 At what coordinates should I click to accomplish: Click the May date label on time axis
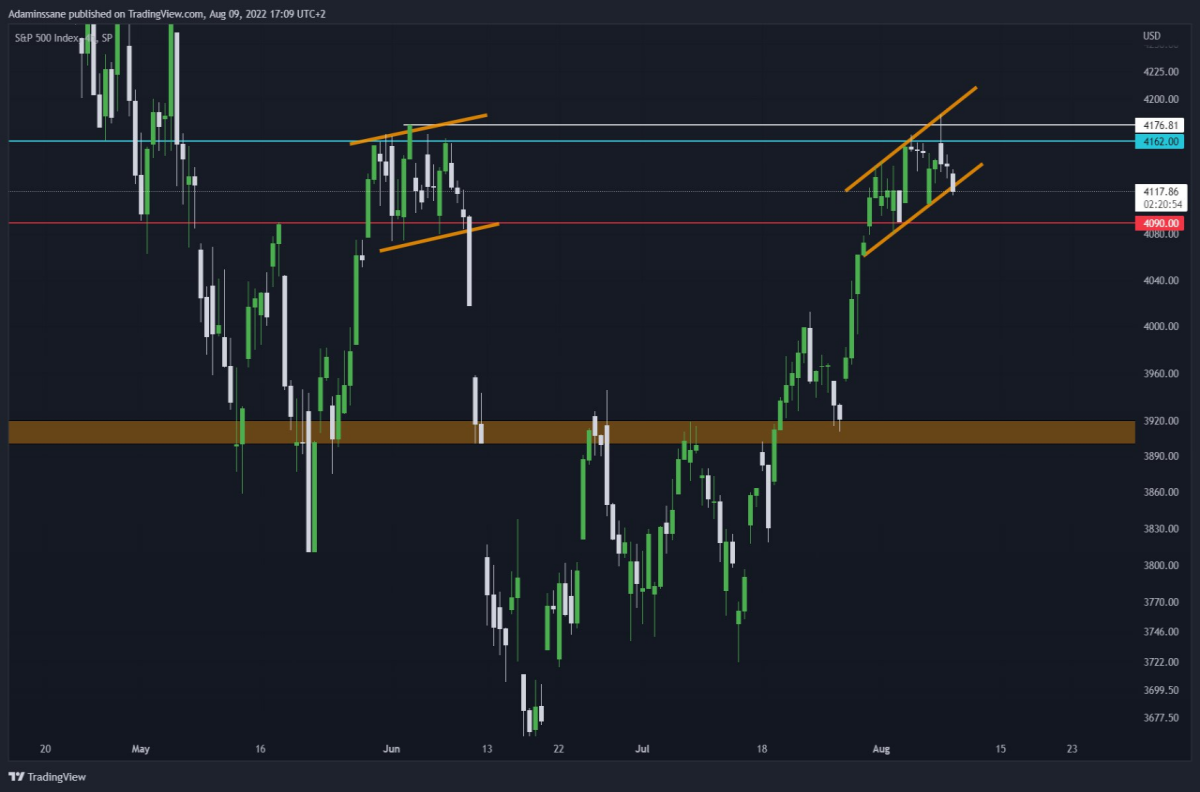(x=140, y=748)
